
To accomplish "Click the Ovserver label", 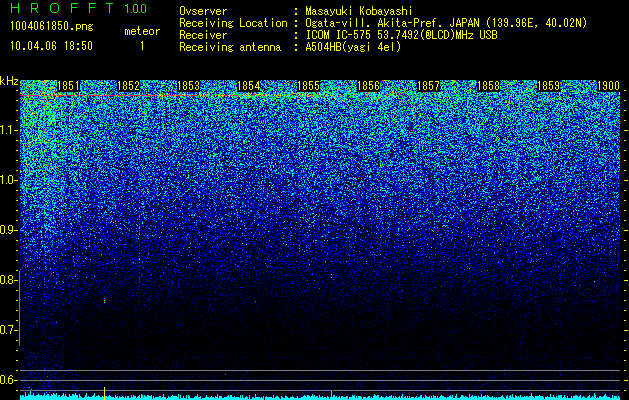I will 203,11.
